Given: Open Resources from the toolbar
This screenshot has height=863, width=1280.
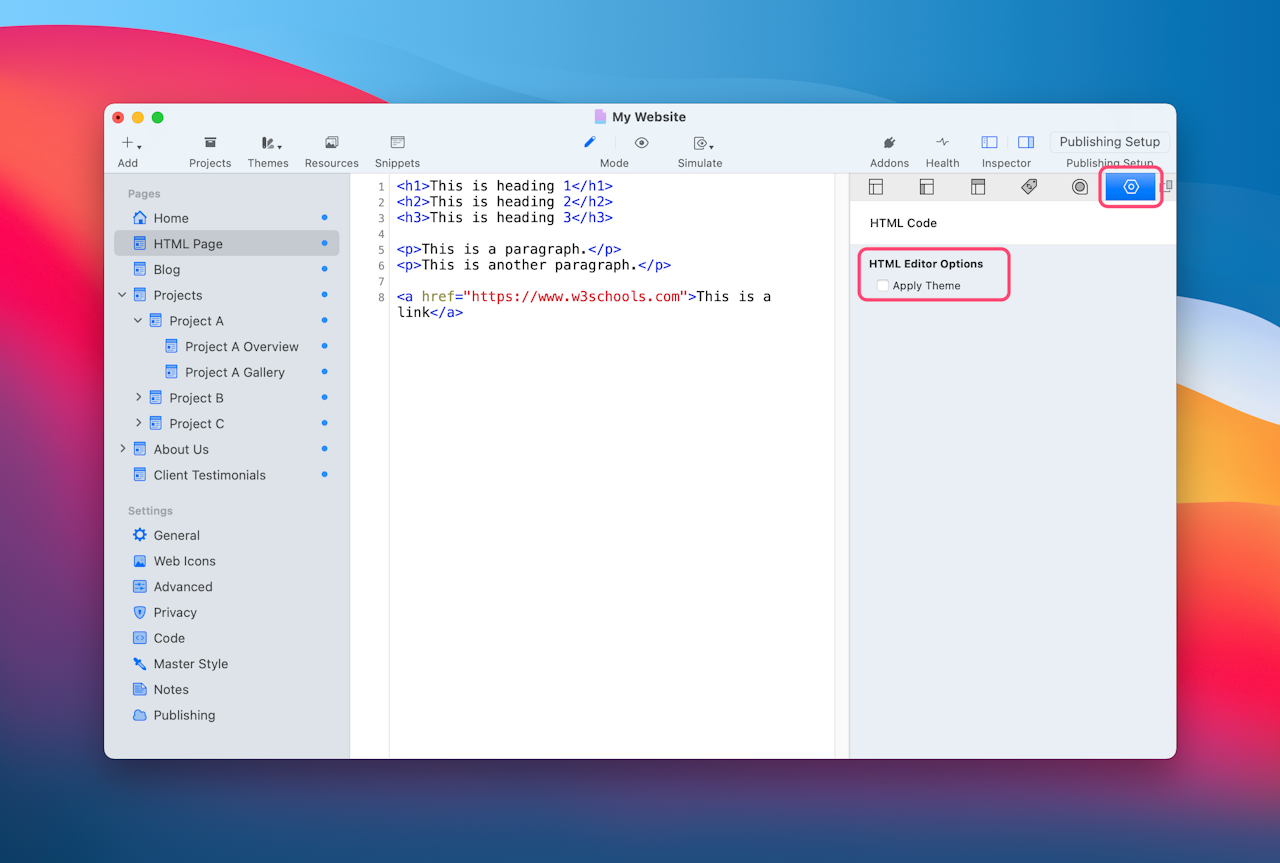Looking at the screenshot, I should (x=332, y=143).
